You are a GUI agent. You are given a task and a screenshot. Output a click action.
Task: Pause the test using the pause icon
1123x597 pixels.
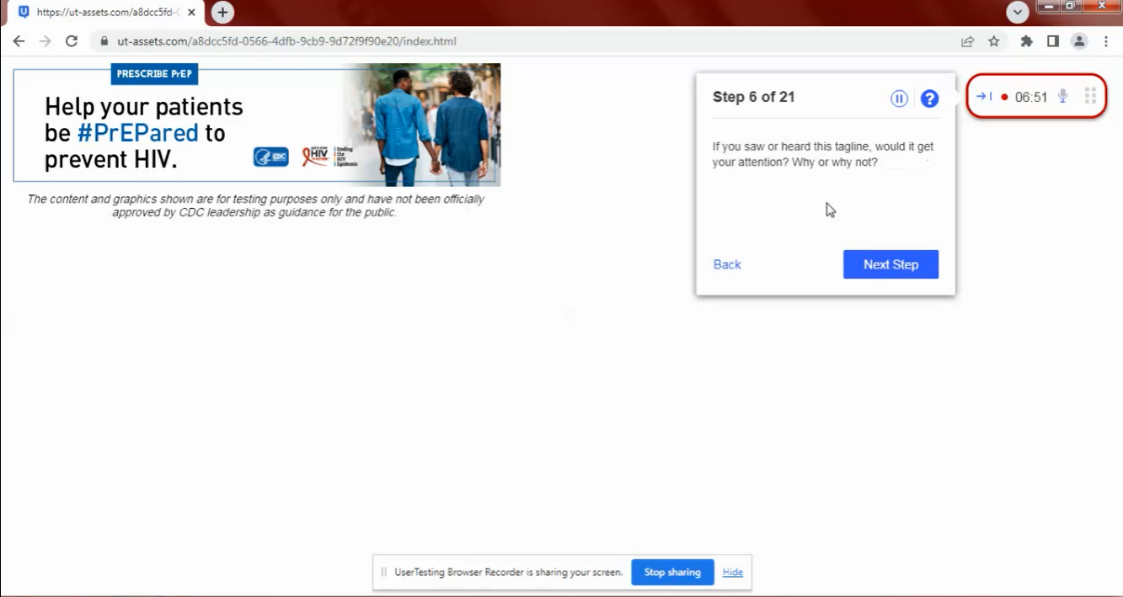(899, 98)
